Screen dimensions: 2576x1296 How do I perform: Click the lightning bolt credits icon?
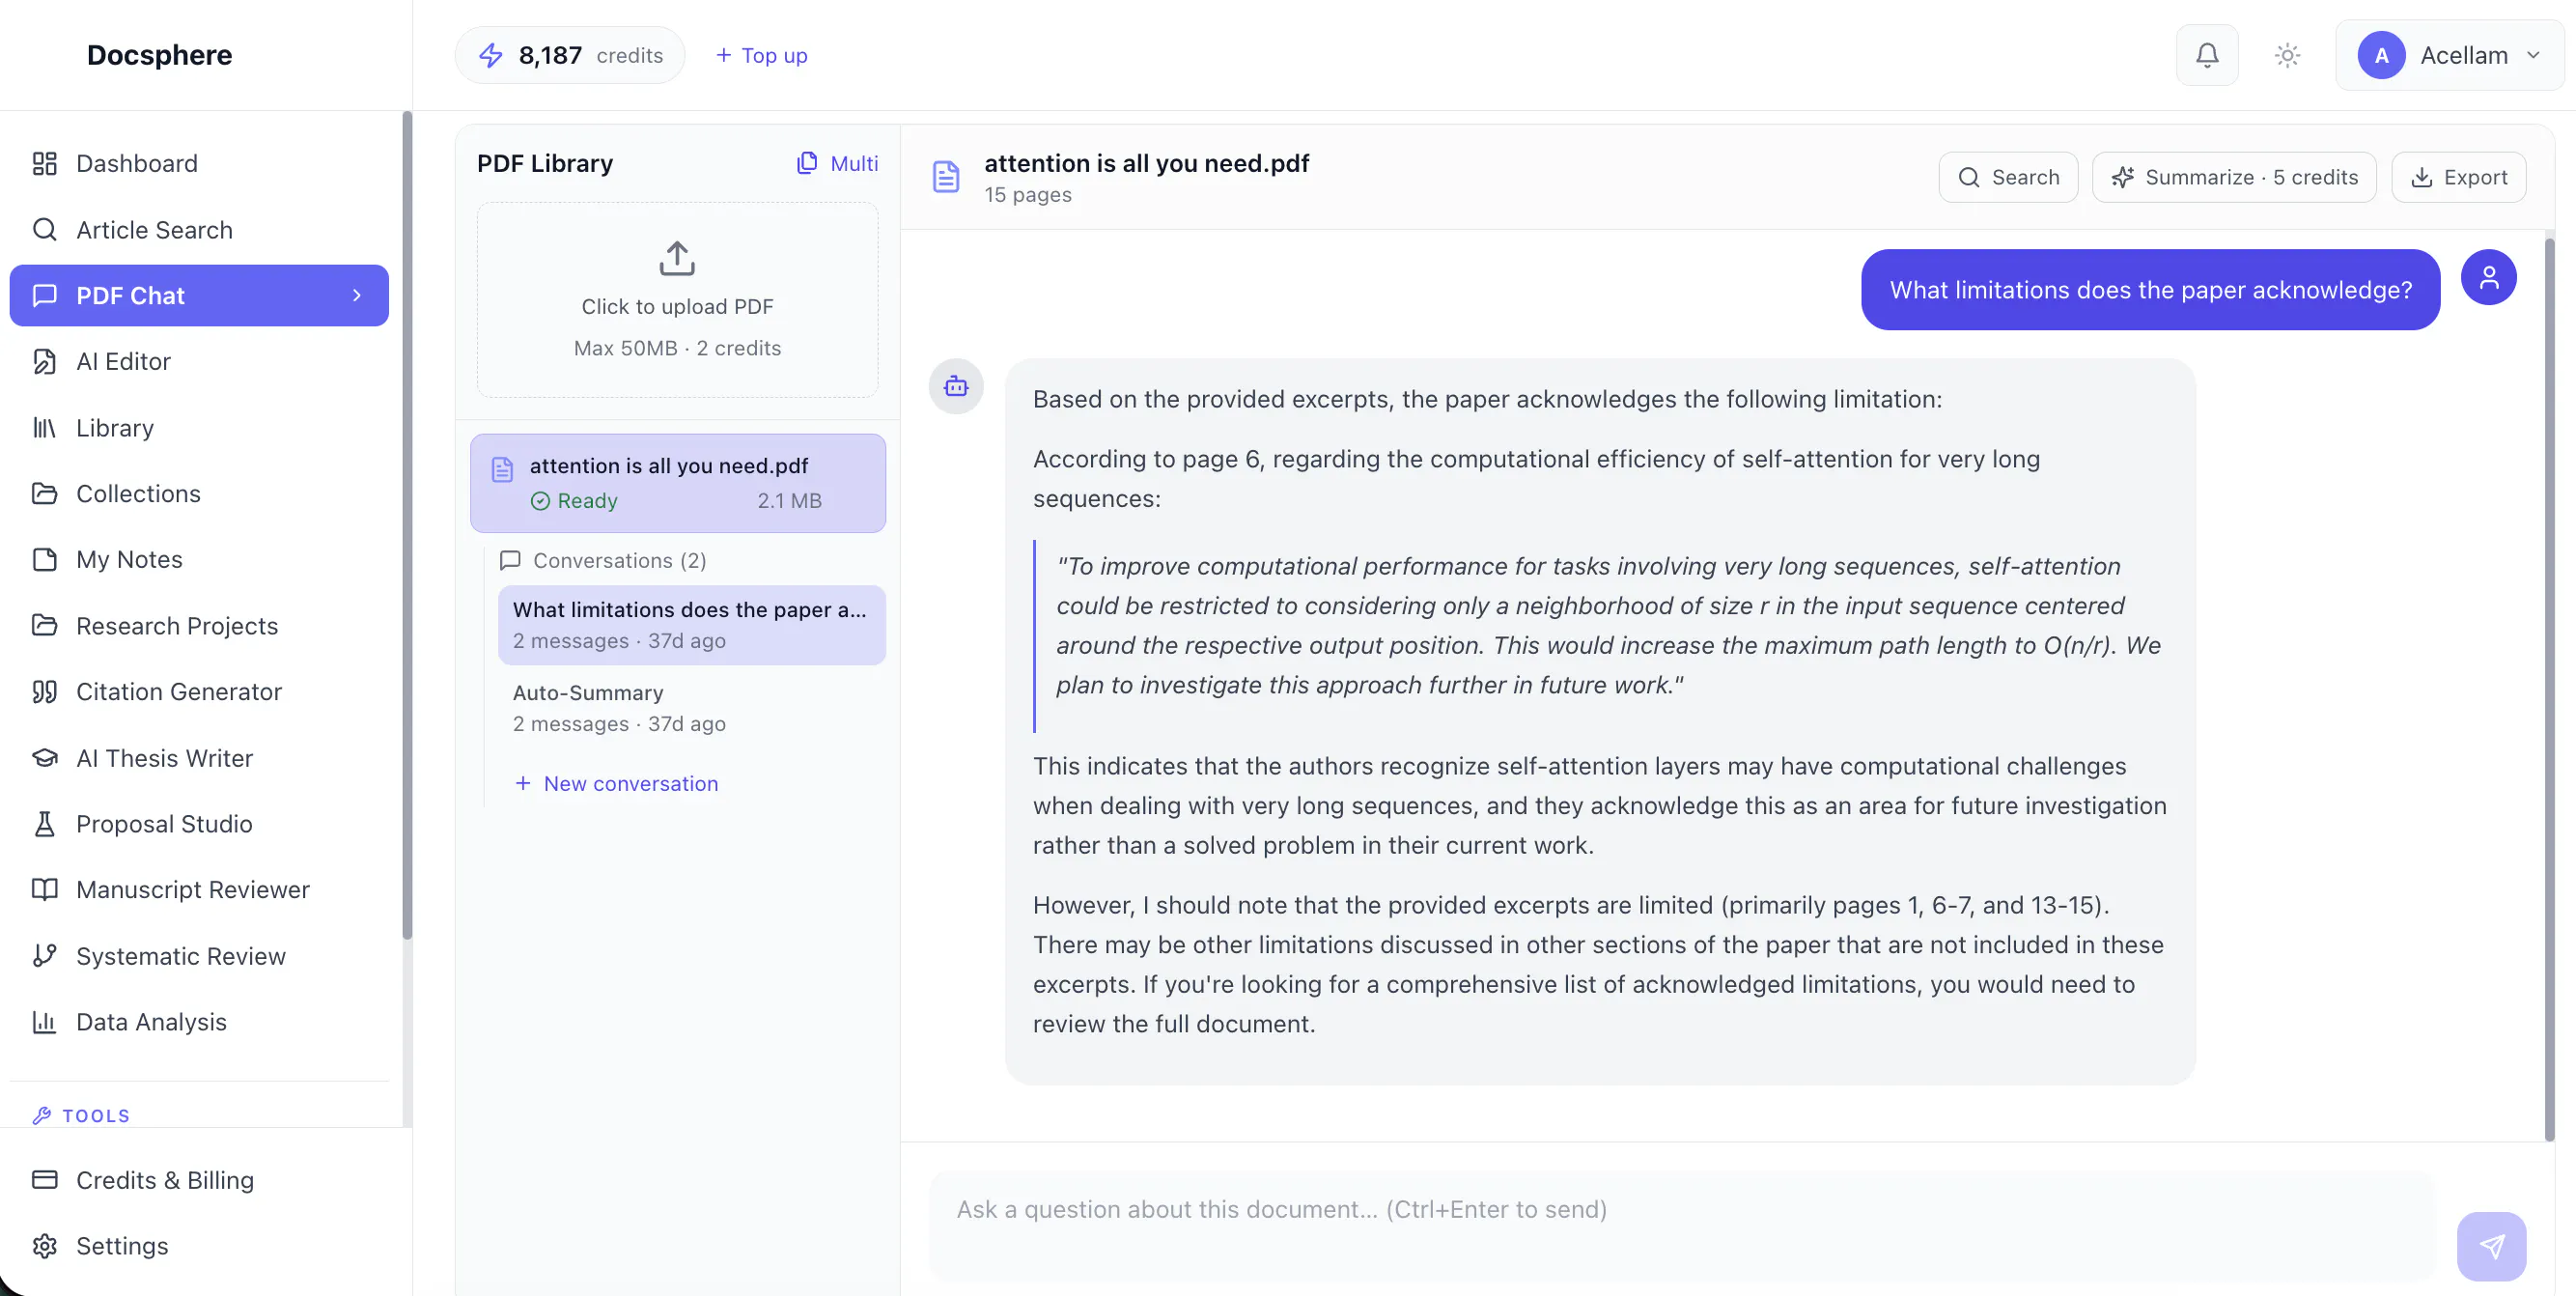tap(490, 55)
